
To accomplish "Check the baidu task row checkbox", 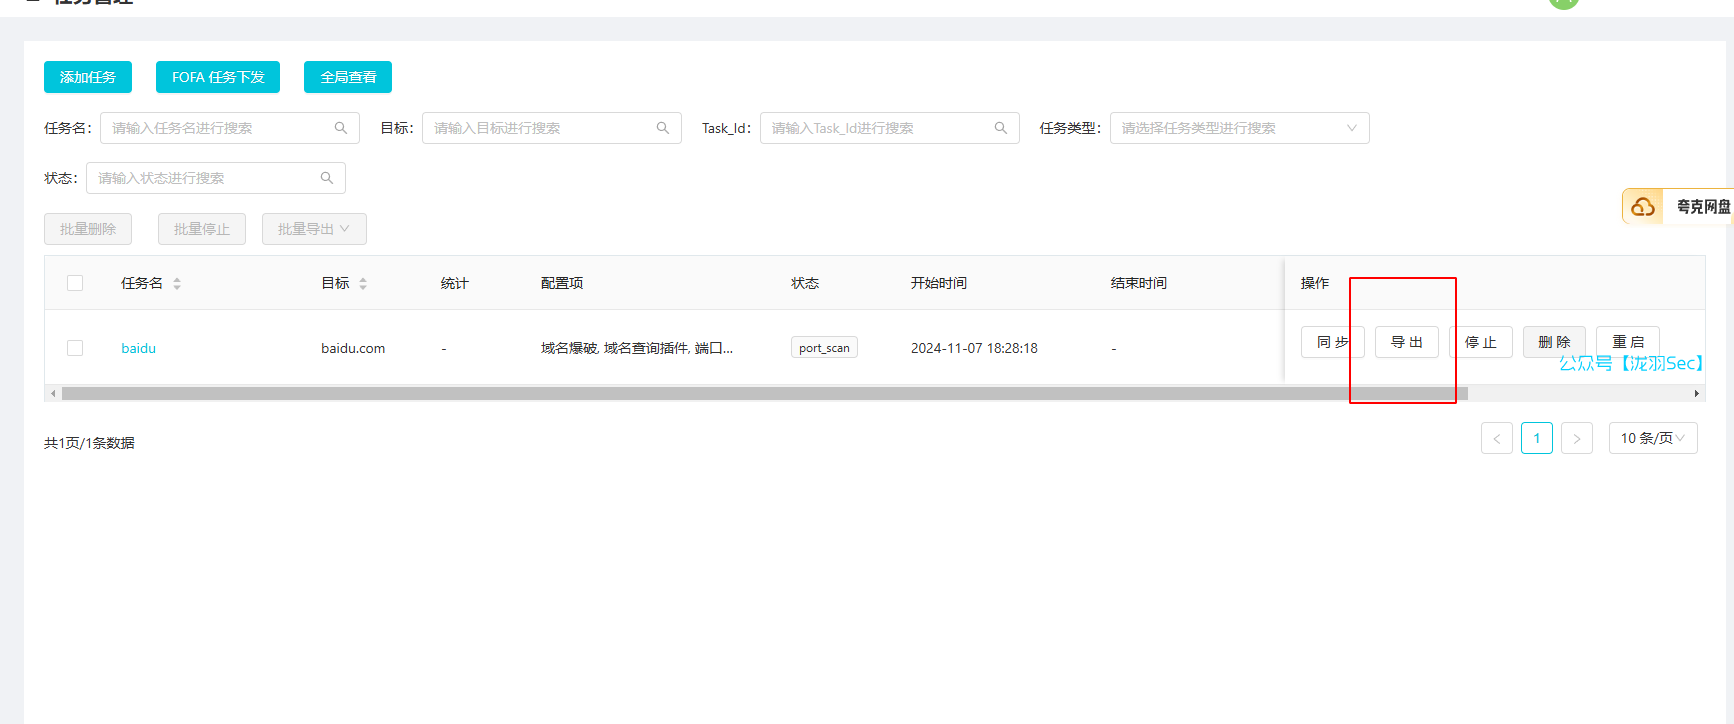I will tap(75, 348).
